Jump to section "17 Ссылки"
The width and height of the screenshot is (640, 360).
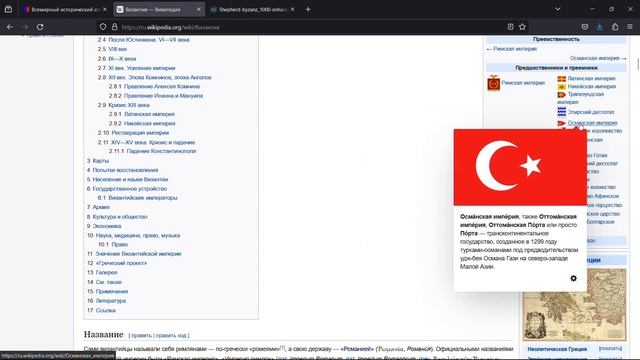coord(101,311)
